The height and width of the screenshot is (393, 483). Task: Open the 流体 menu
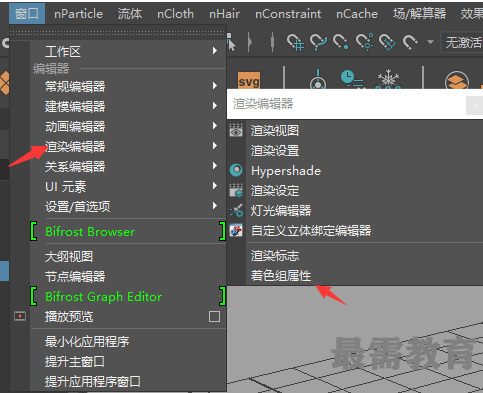130,14
